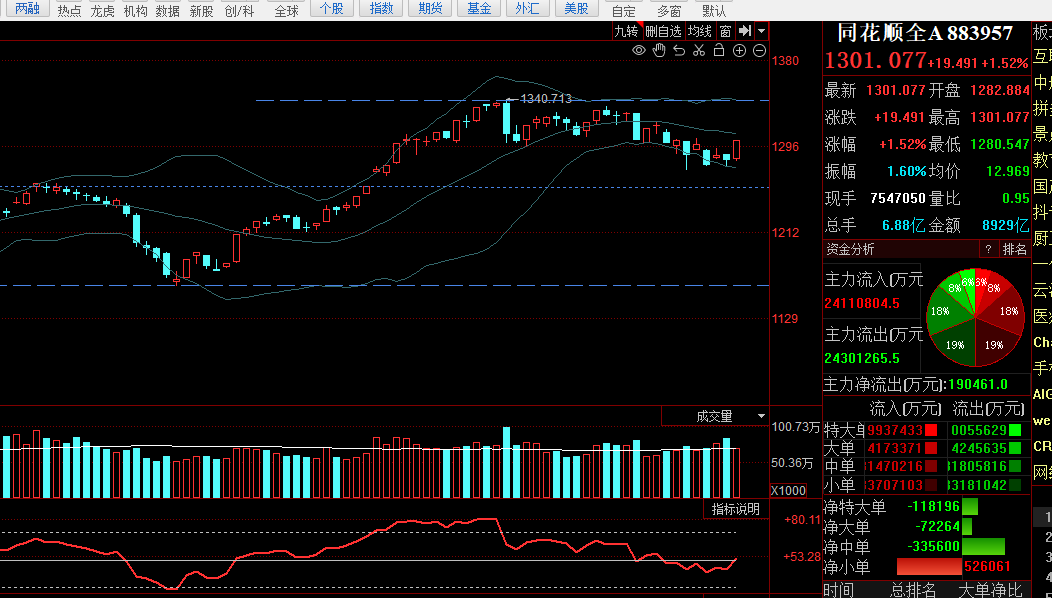Click the 金额 value 8929亿
Image resolution: width=1052 pixels, height=598 pixels.
click(1006, 226)
